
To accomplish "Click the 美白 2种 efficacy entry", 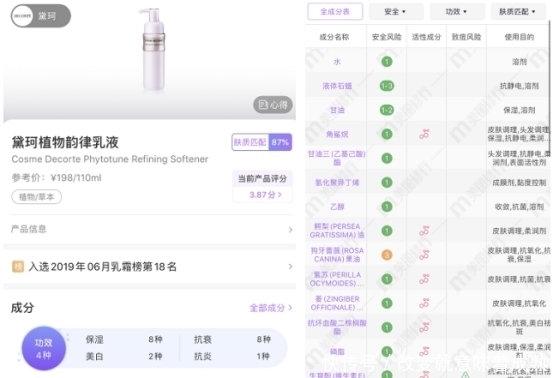I will pyautogui.click(x=124, y=356).
